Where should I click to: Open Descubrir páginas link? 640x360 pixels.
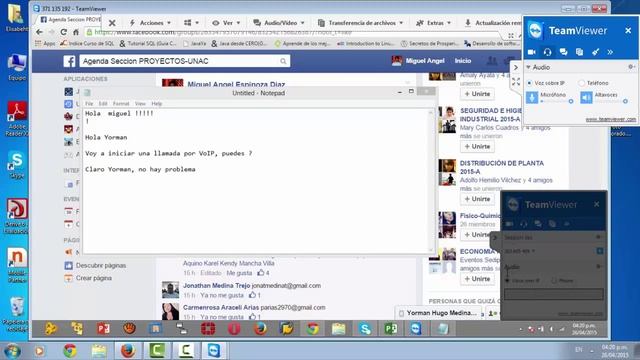pos(101,265)
